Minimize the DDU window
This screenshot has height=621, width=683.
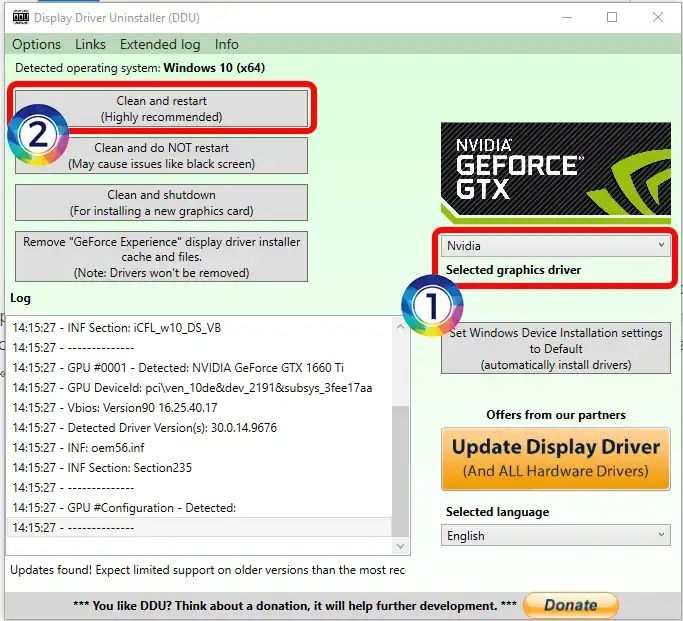click(x=567, y=17)
